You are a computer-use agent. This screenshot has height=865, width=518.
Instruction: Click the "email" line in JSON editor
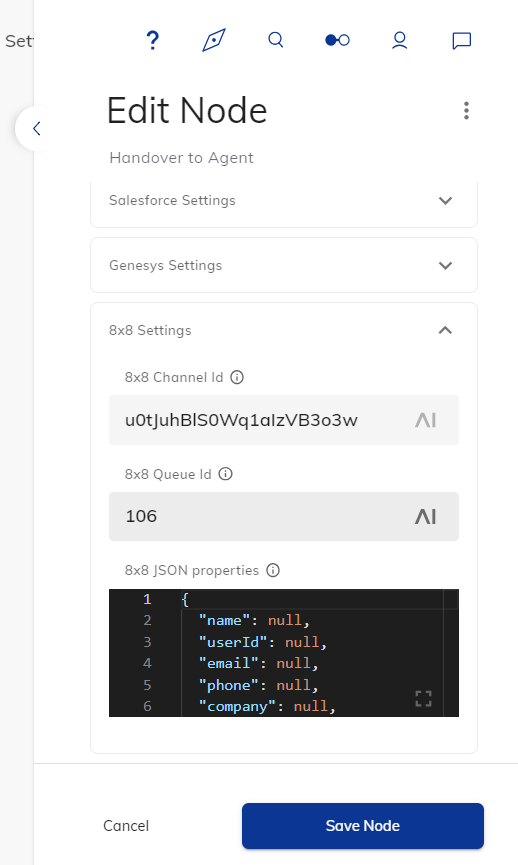[258, 664]
